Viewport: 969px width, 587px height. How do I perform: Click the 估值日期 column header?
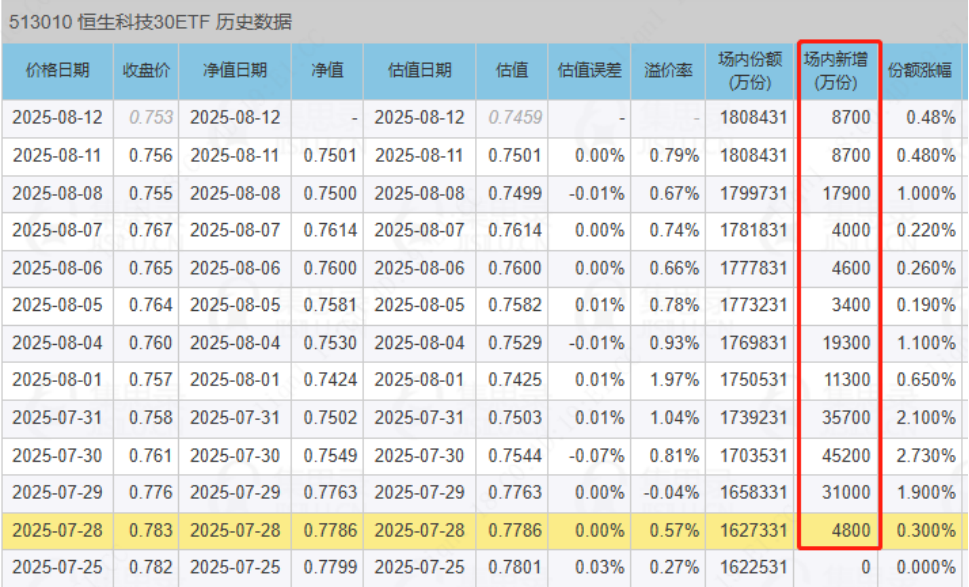[420, 70]
